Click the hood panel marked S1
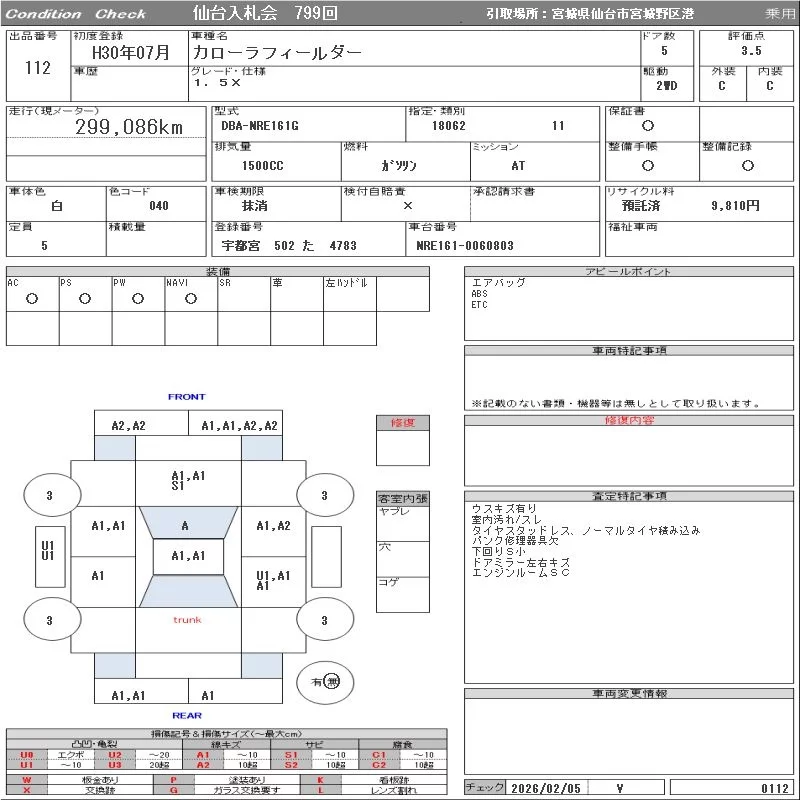 (x=188, y=481)
